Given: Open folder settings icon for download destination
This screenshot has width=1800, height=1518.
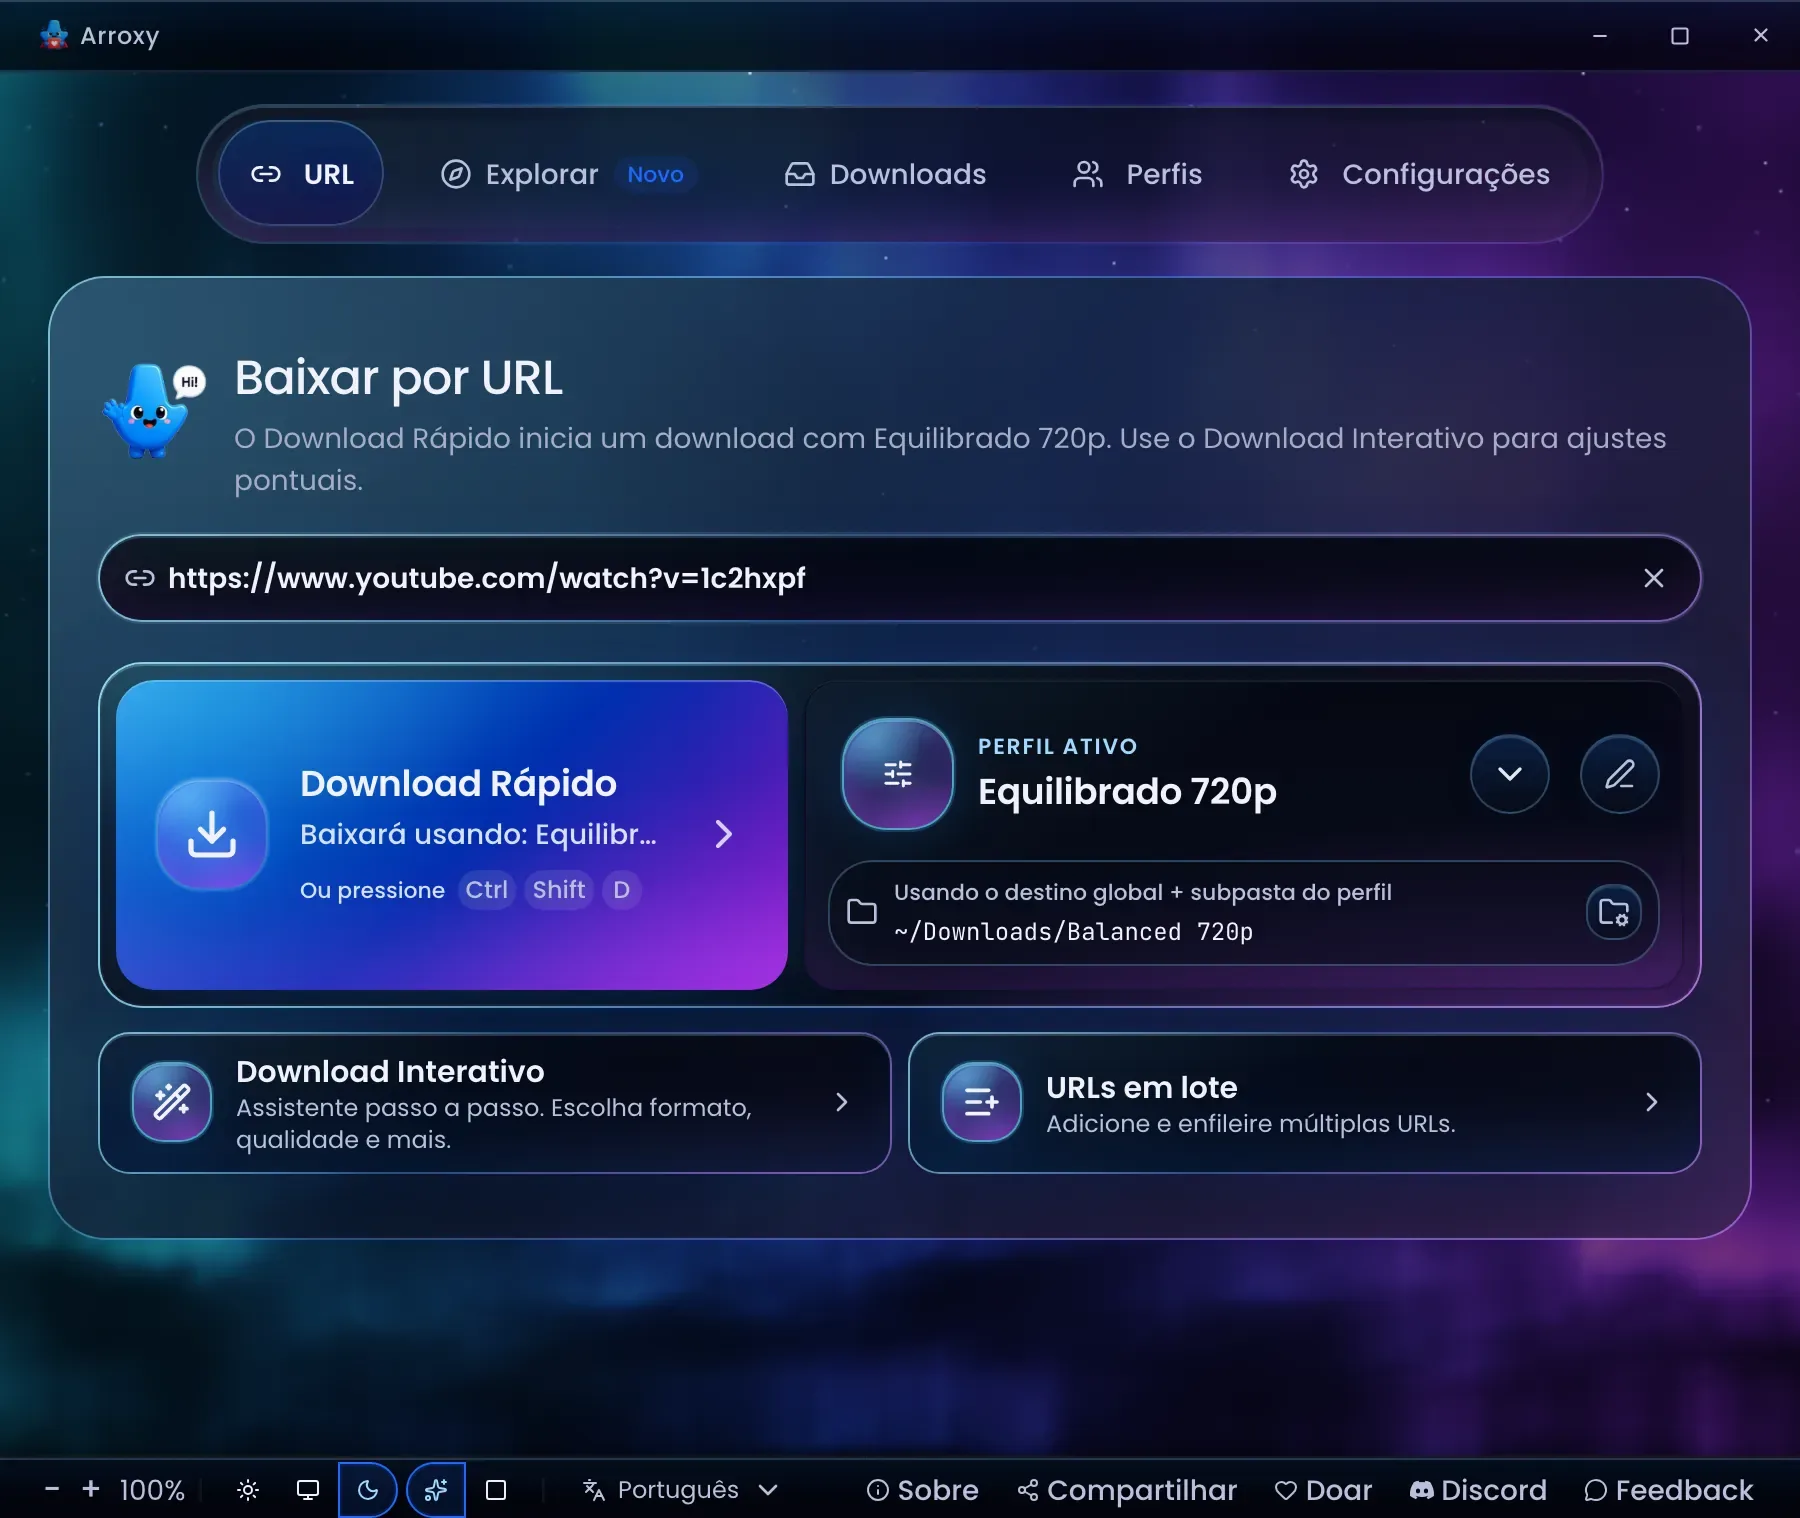Looking at the screenshot, I should point(1614,912).
